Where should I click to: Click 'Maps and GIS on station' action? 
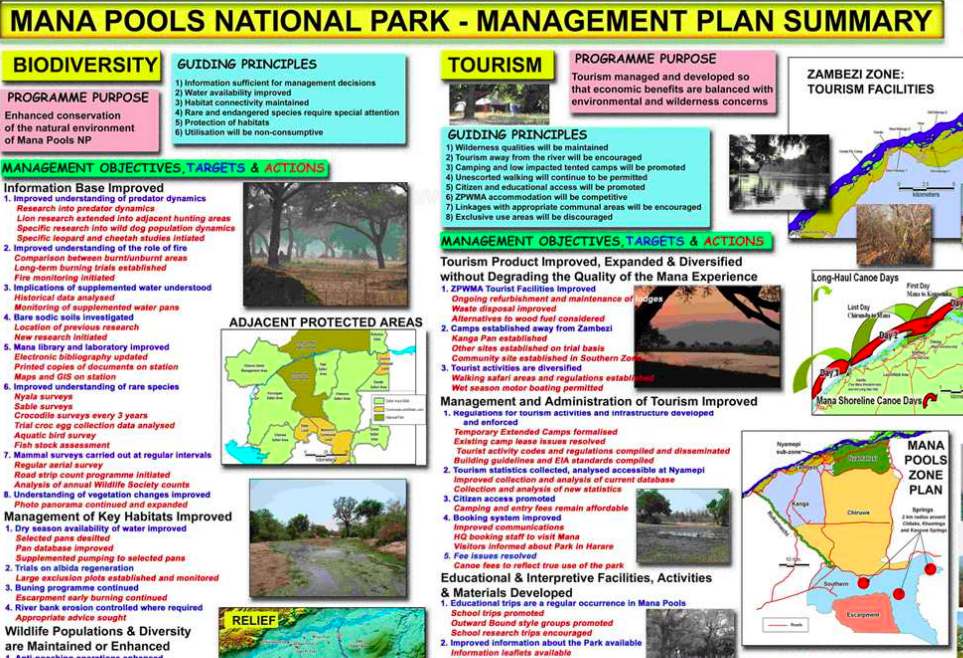pos(65,377)
